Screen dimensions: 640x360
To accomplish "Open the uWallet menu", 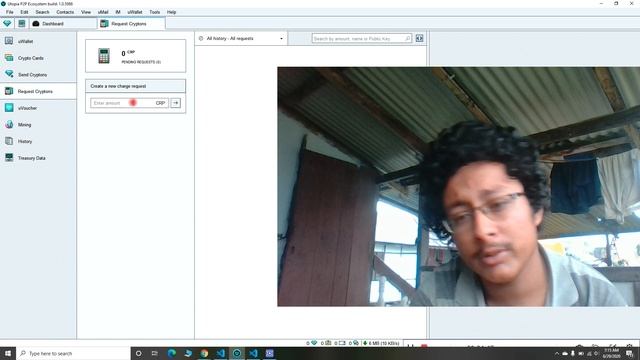I will click(135, 12).
